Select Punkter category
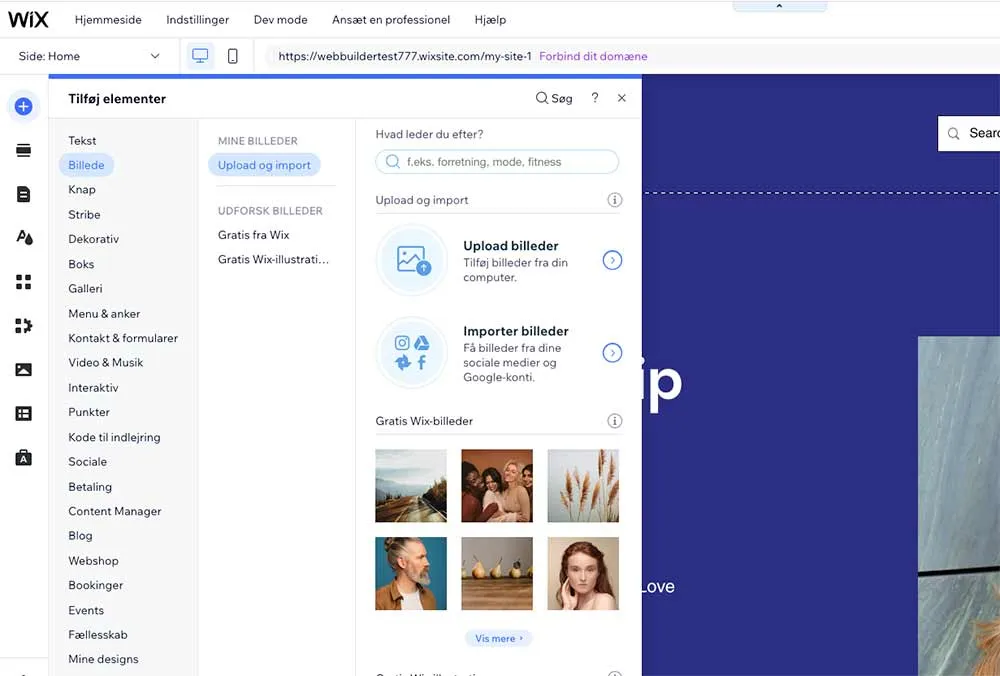Viewport: 1000px width, 676px height. [x=89, y=412]
